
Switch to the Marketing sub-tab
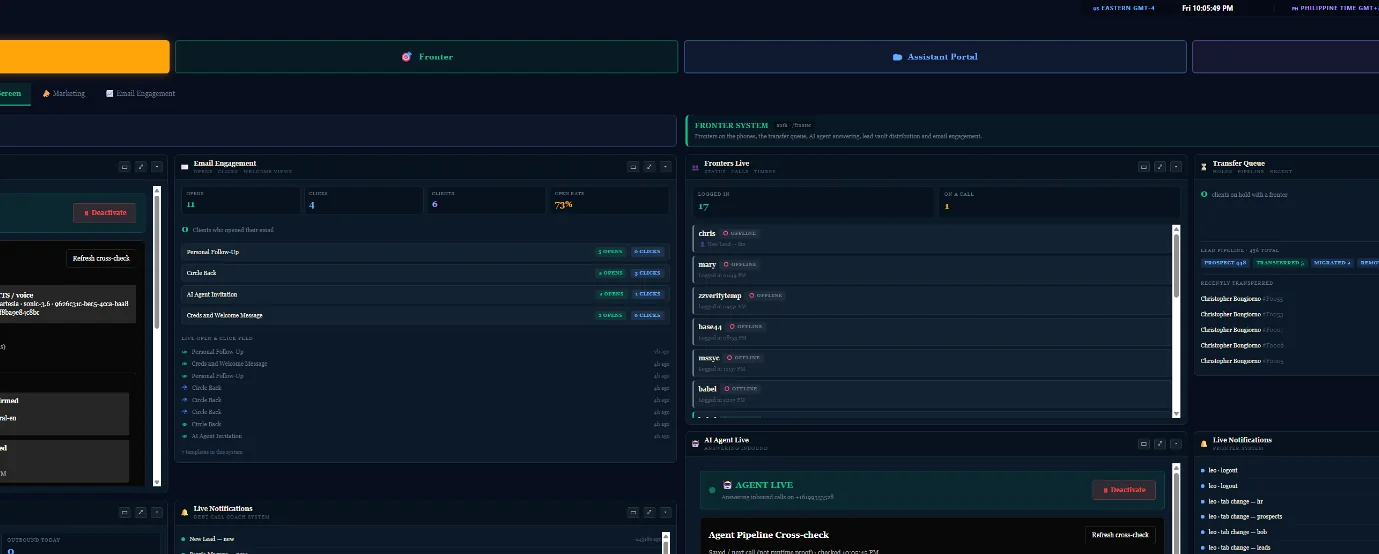64,93
